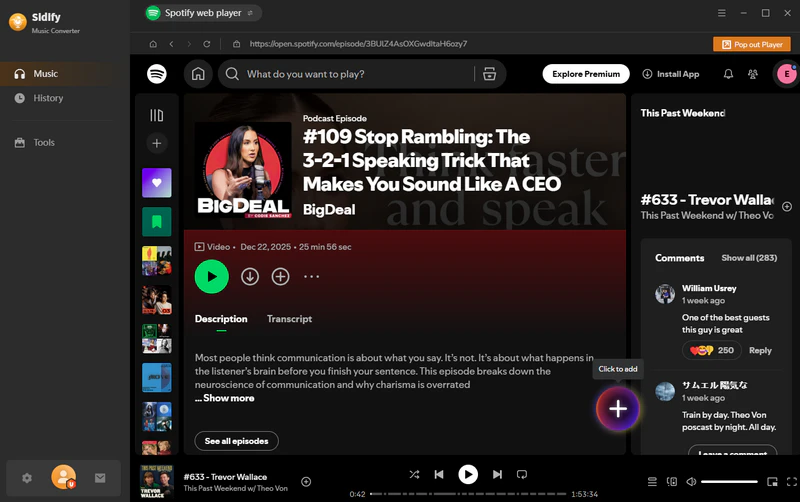Open Liked Songs heart playlist
This screenshot has width=800, height=502.
(x=157, y=183)
